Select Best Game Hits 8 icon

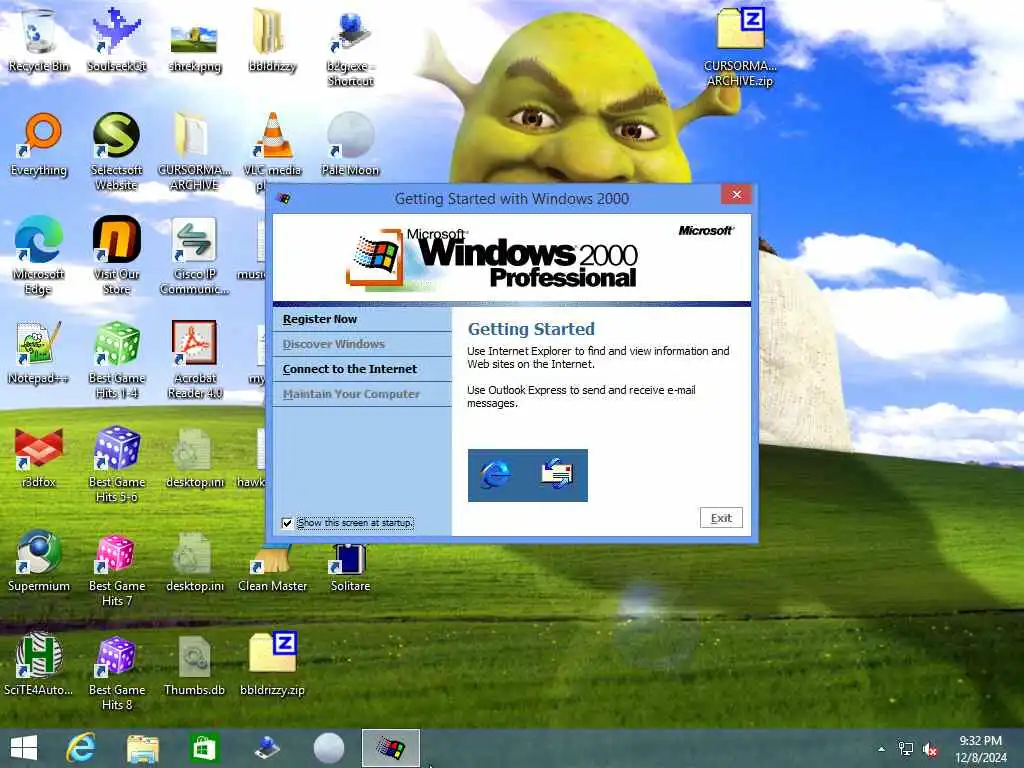click(116, 673)
